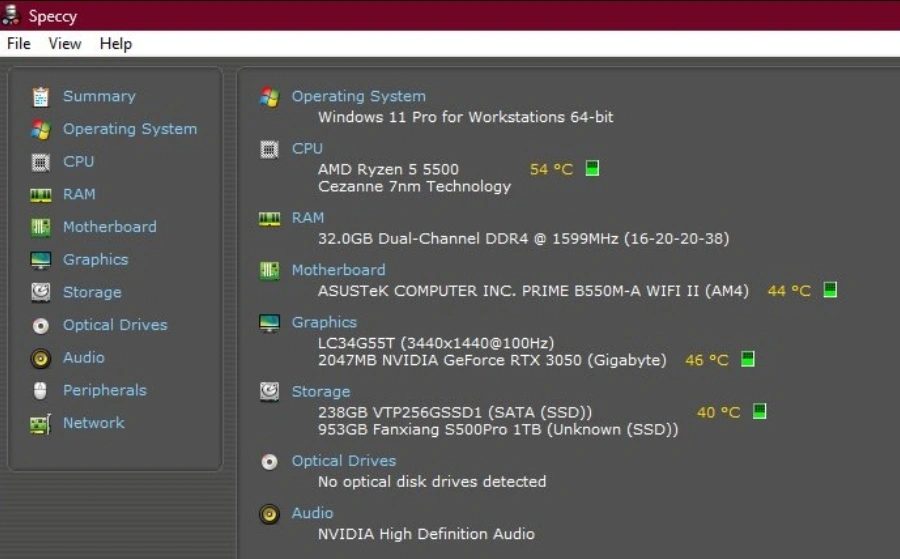The height and width of the screenshot is (559, 900).
Task: Click 'NVIDIA GeForce RTX 3050 (Gigabyte)' line
Action: click(x=492, y=360)
